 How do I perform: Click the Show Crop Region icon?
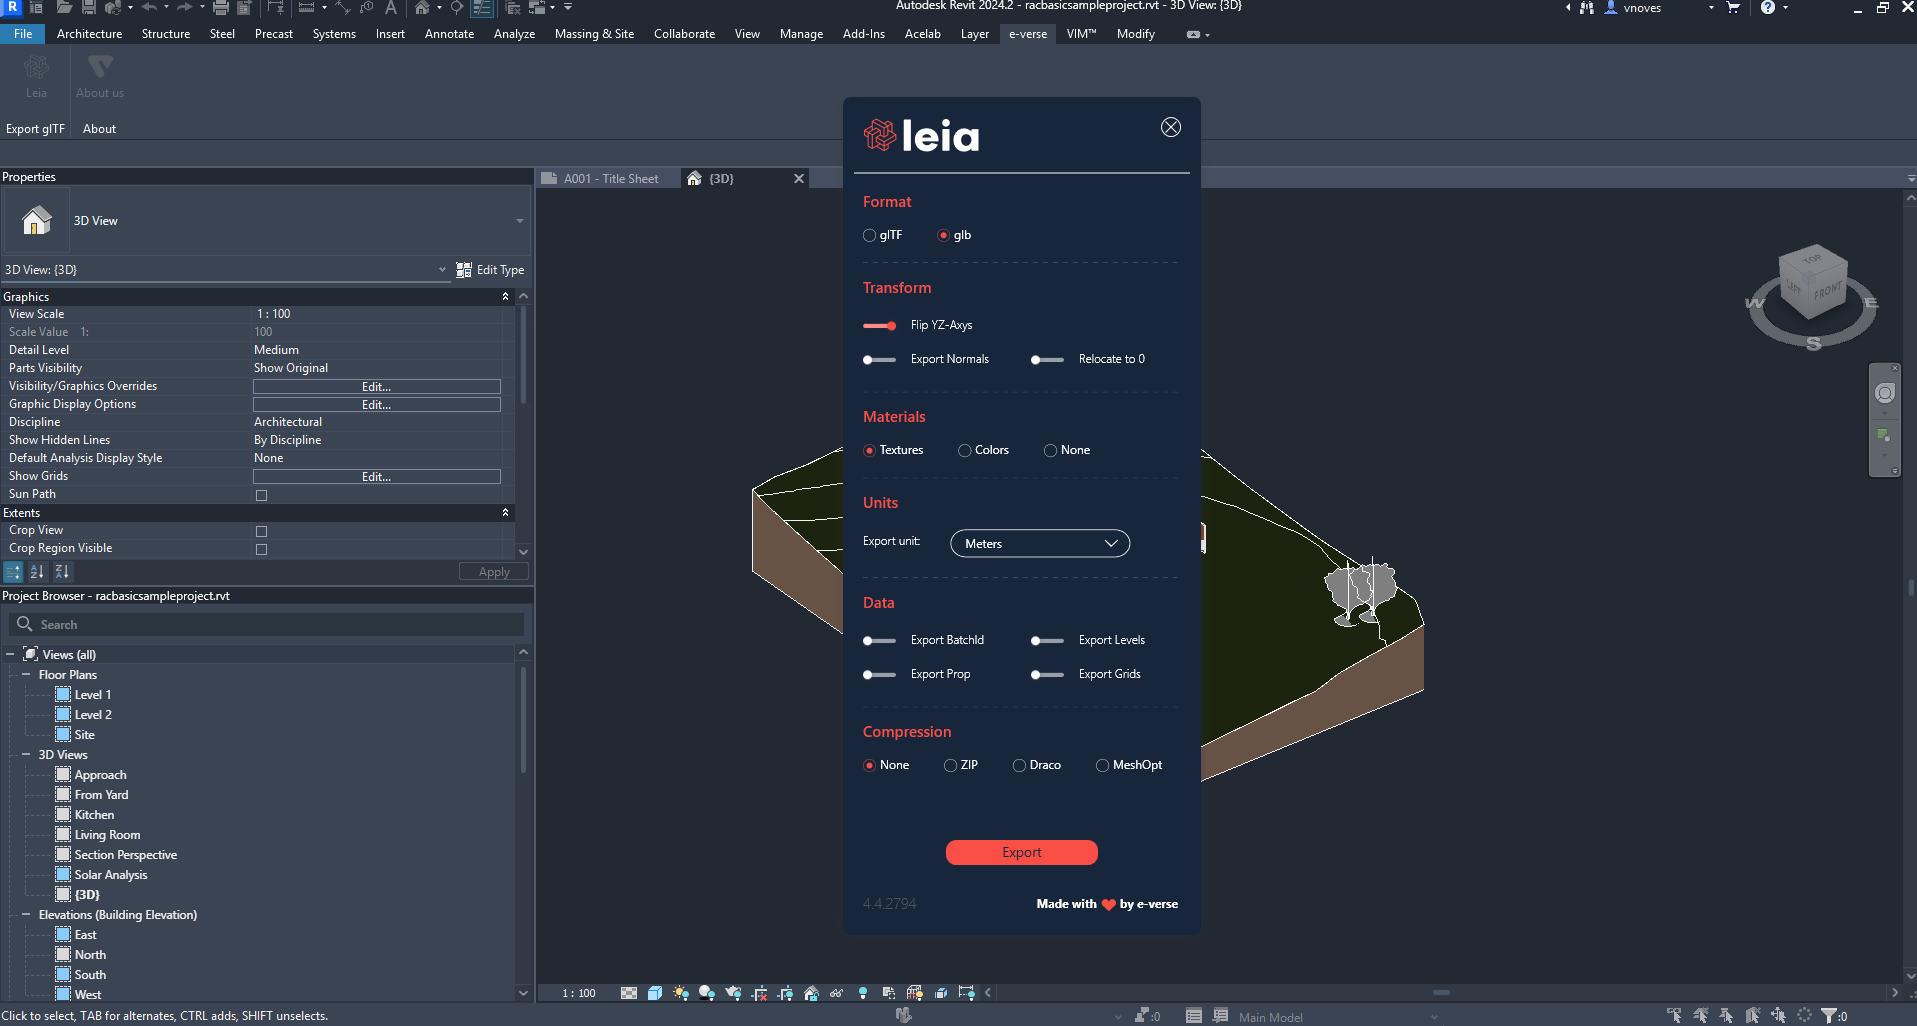click(785, 993)
